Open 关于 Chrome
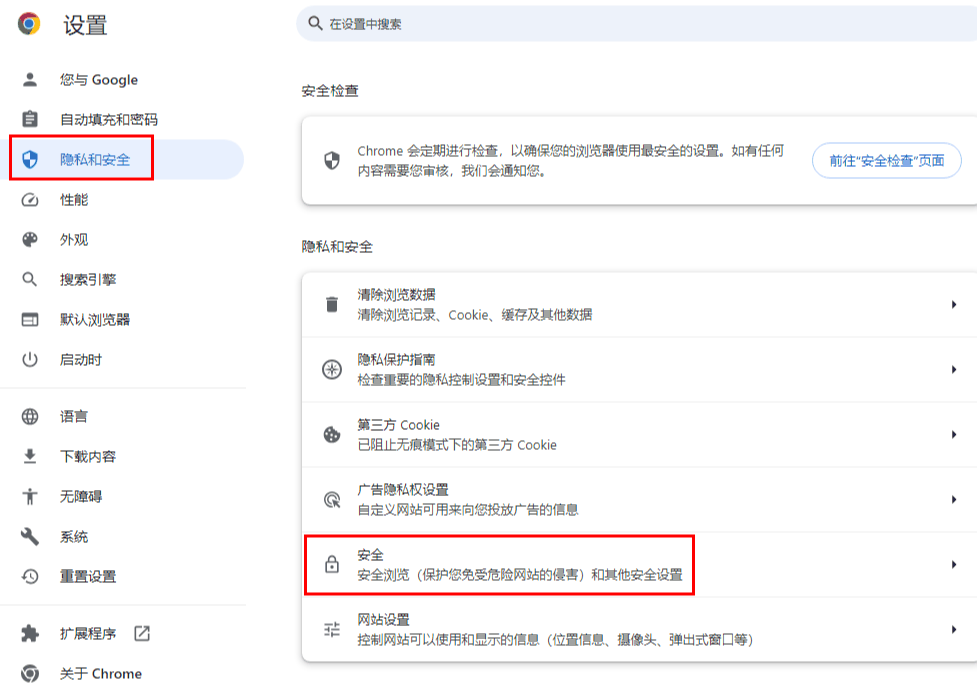This screenshot has width=977, height=685. [x=96, y=674]
